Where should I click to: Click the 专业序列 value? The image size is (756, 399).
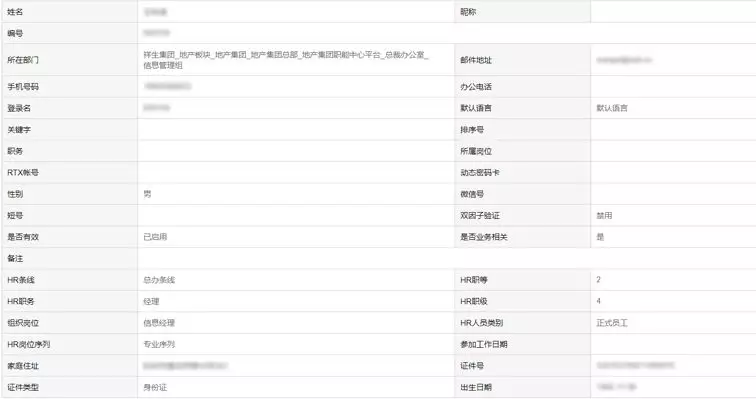pos(159,344)
